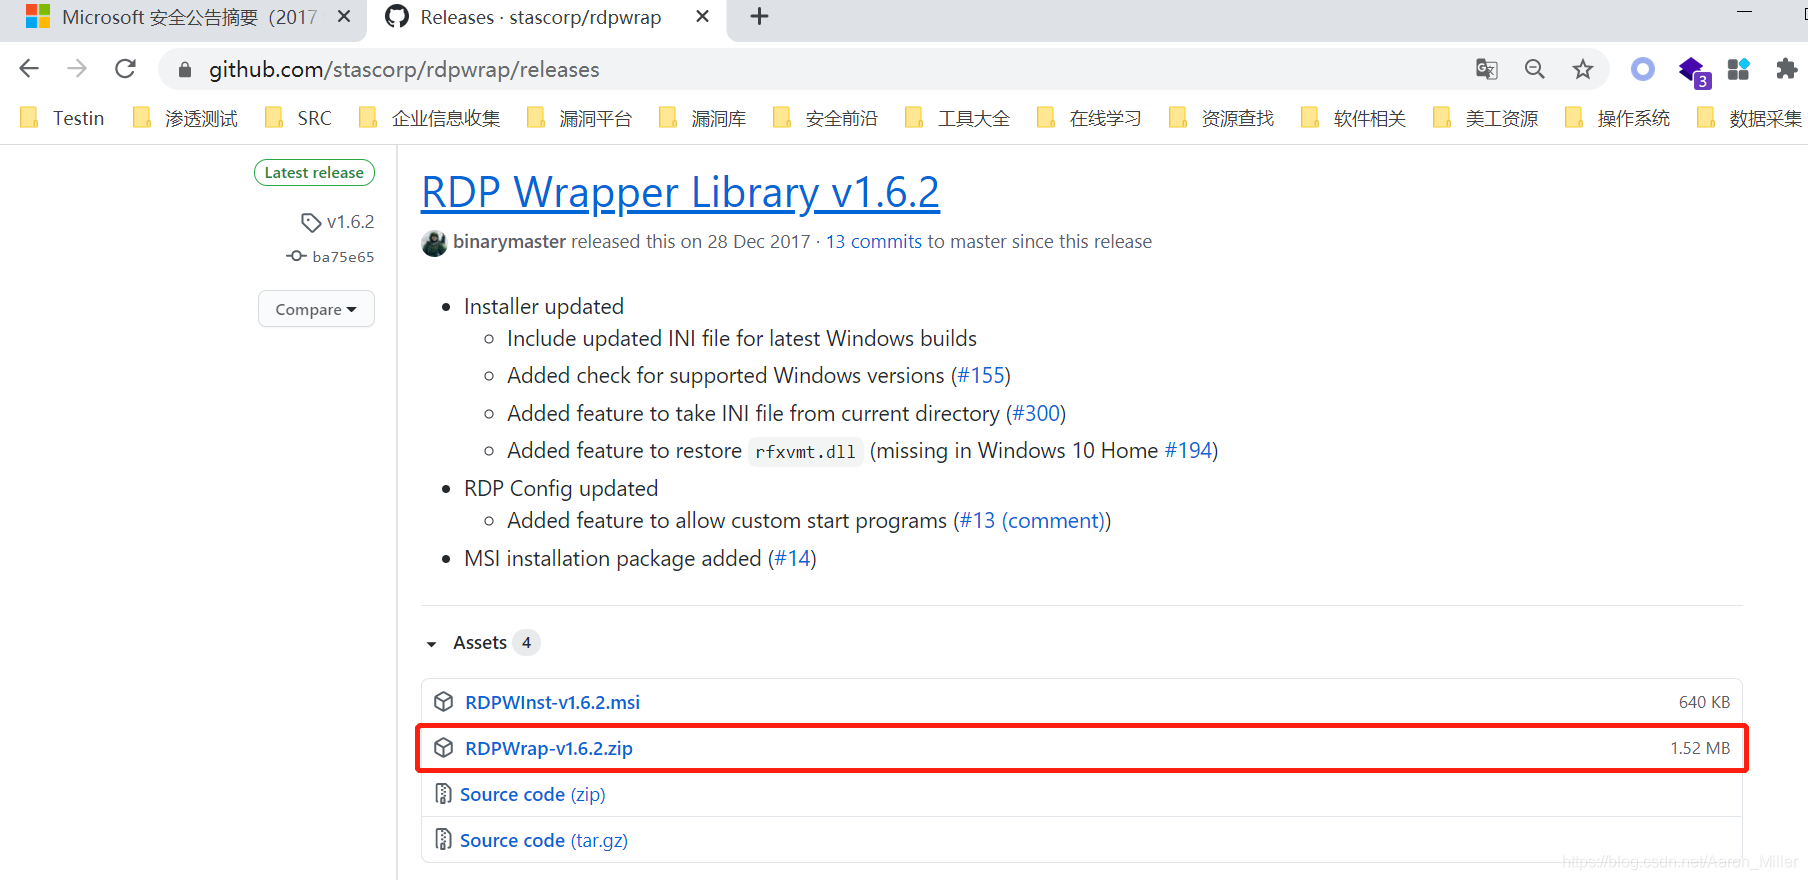The width and height of the screenshot is (1808, 880).
Task: Open the 渗透测试 bookmark folder
Action: point(186,118)
